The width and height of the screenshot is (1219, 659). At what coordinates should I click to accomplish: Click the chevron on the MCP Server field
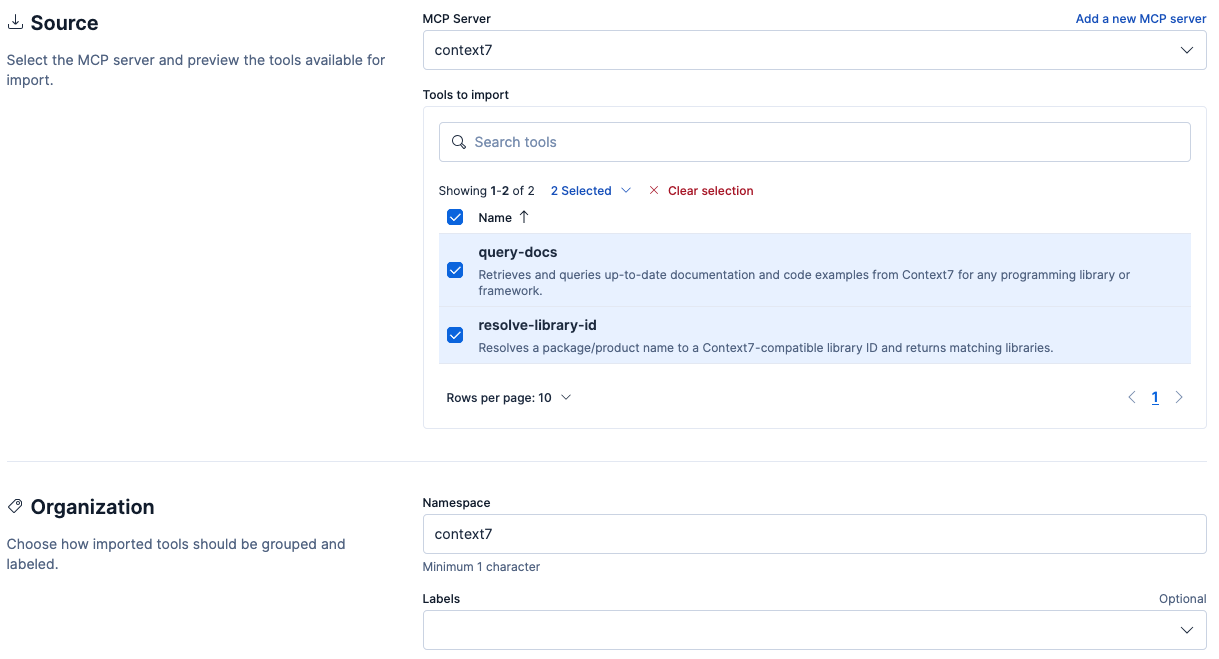(x=1186, y=49)
